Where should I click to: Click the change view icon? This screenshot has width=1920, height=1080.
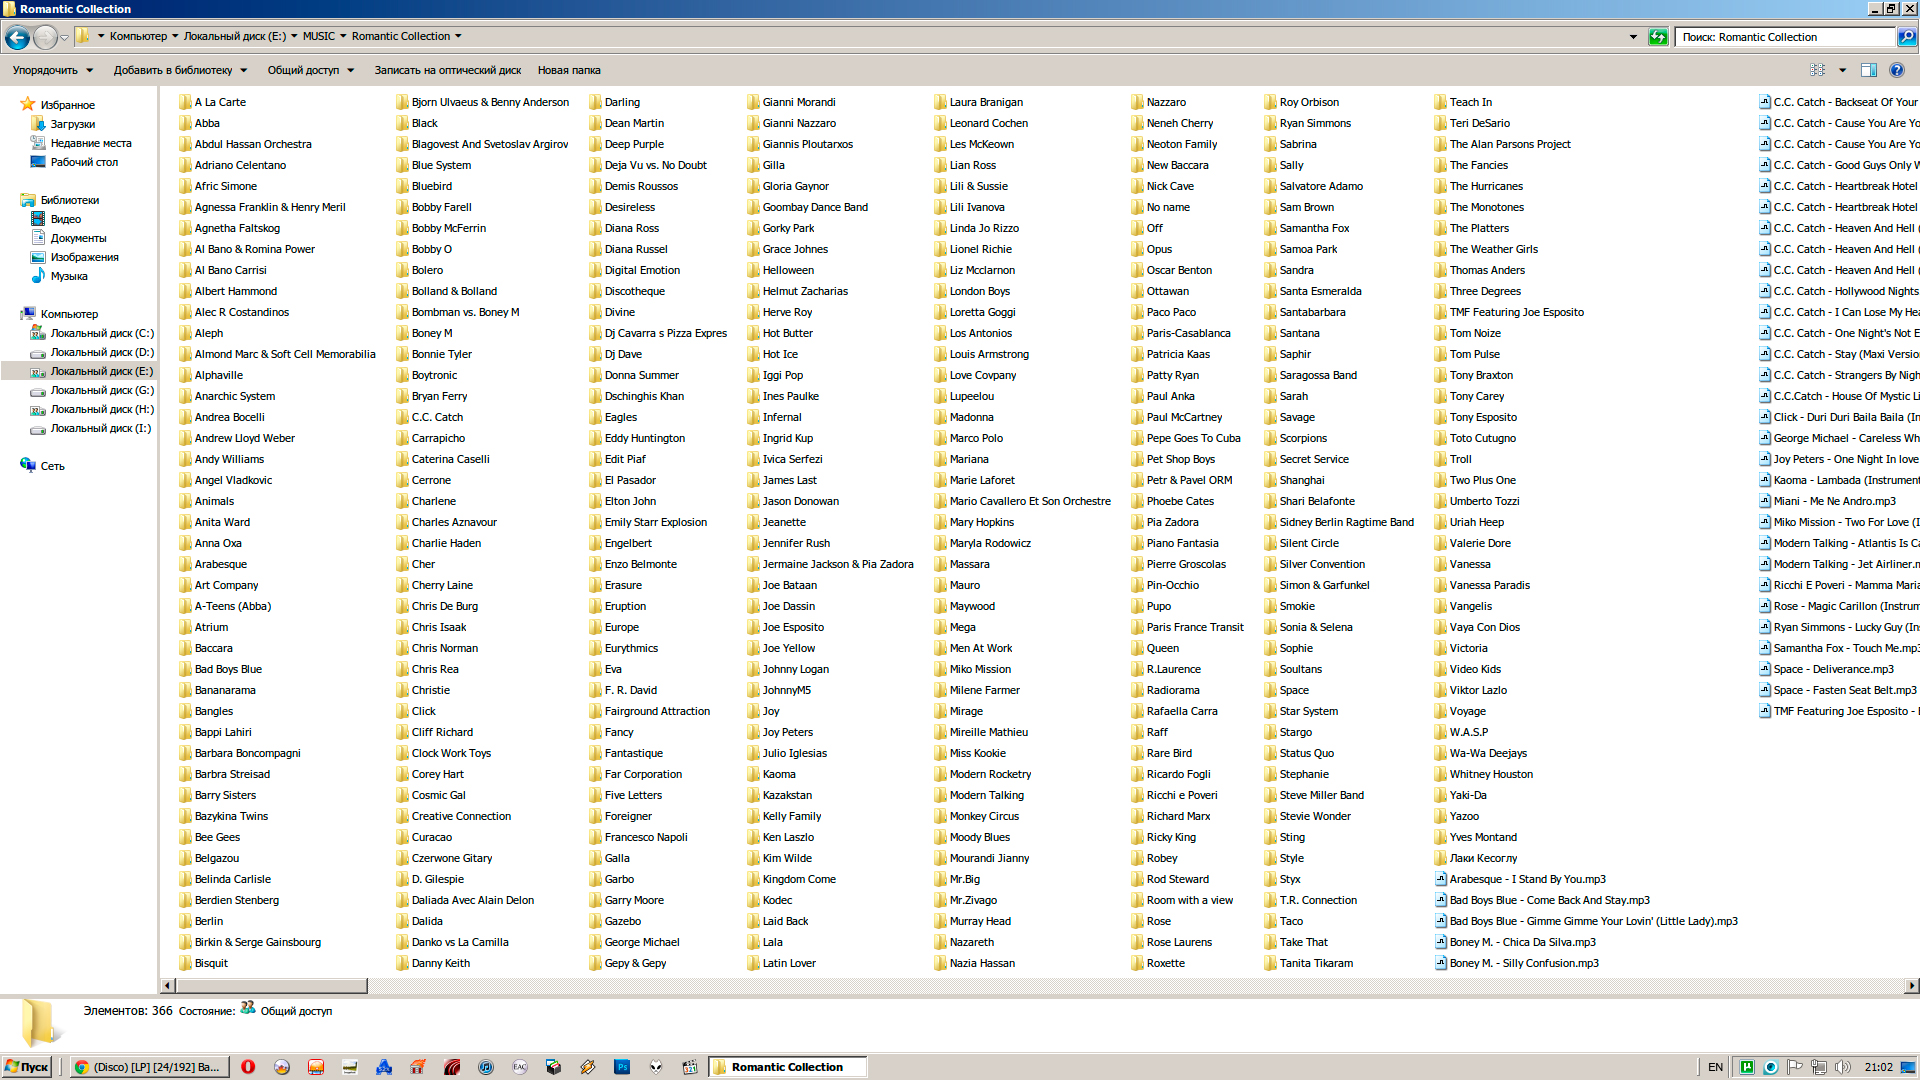(1817, 70)
